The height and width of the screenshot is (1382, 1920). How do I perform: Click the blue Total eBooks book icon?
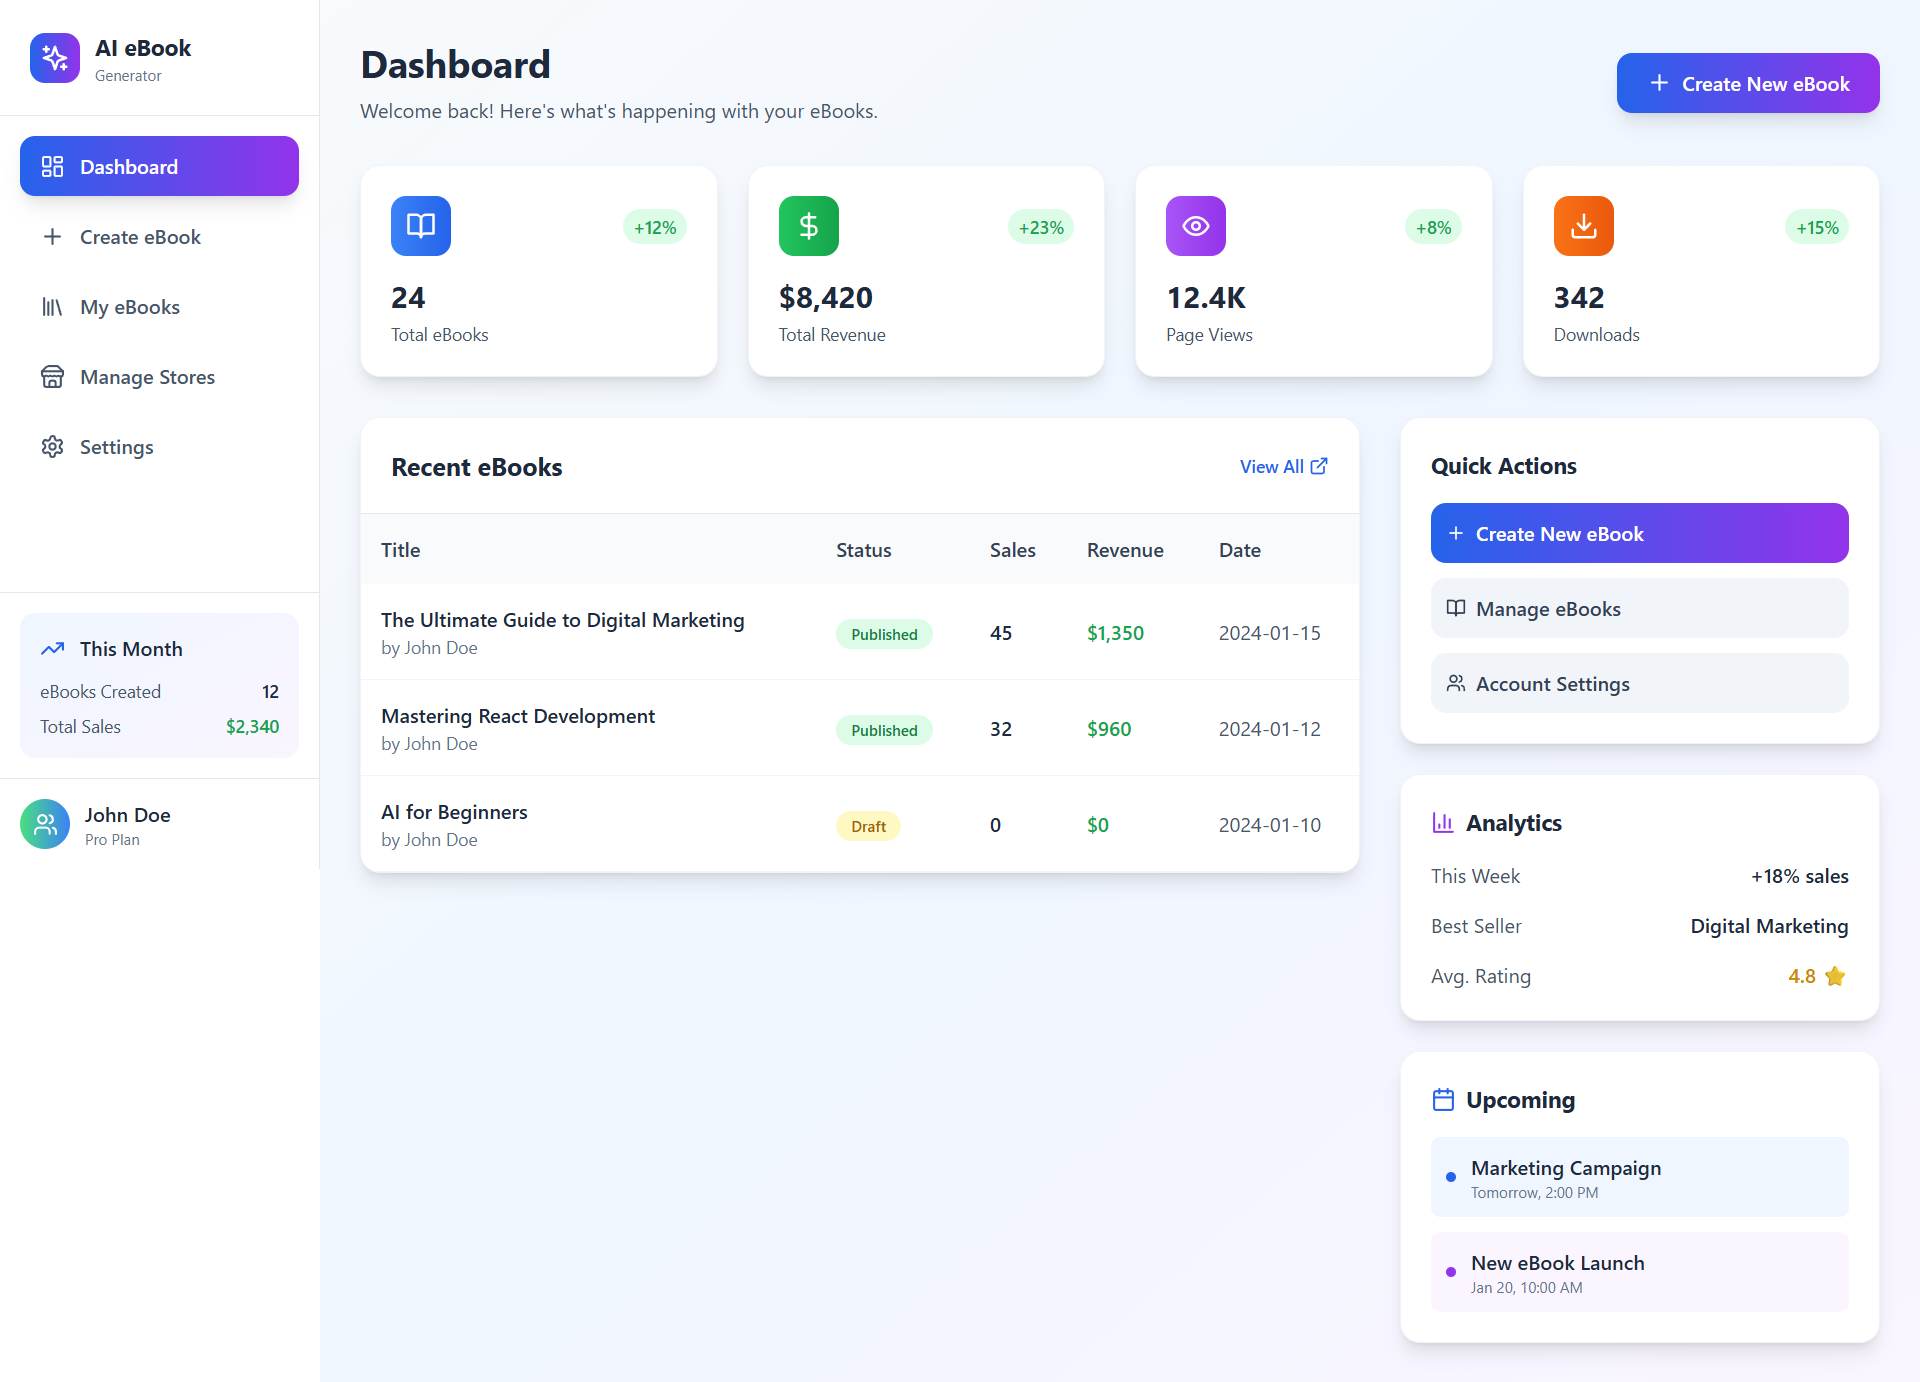click(x=420, y=226)
